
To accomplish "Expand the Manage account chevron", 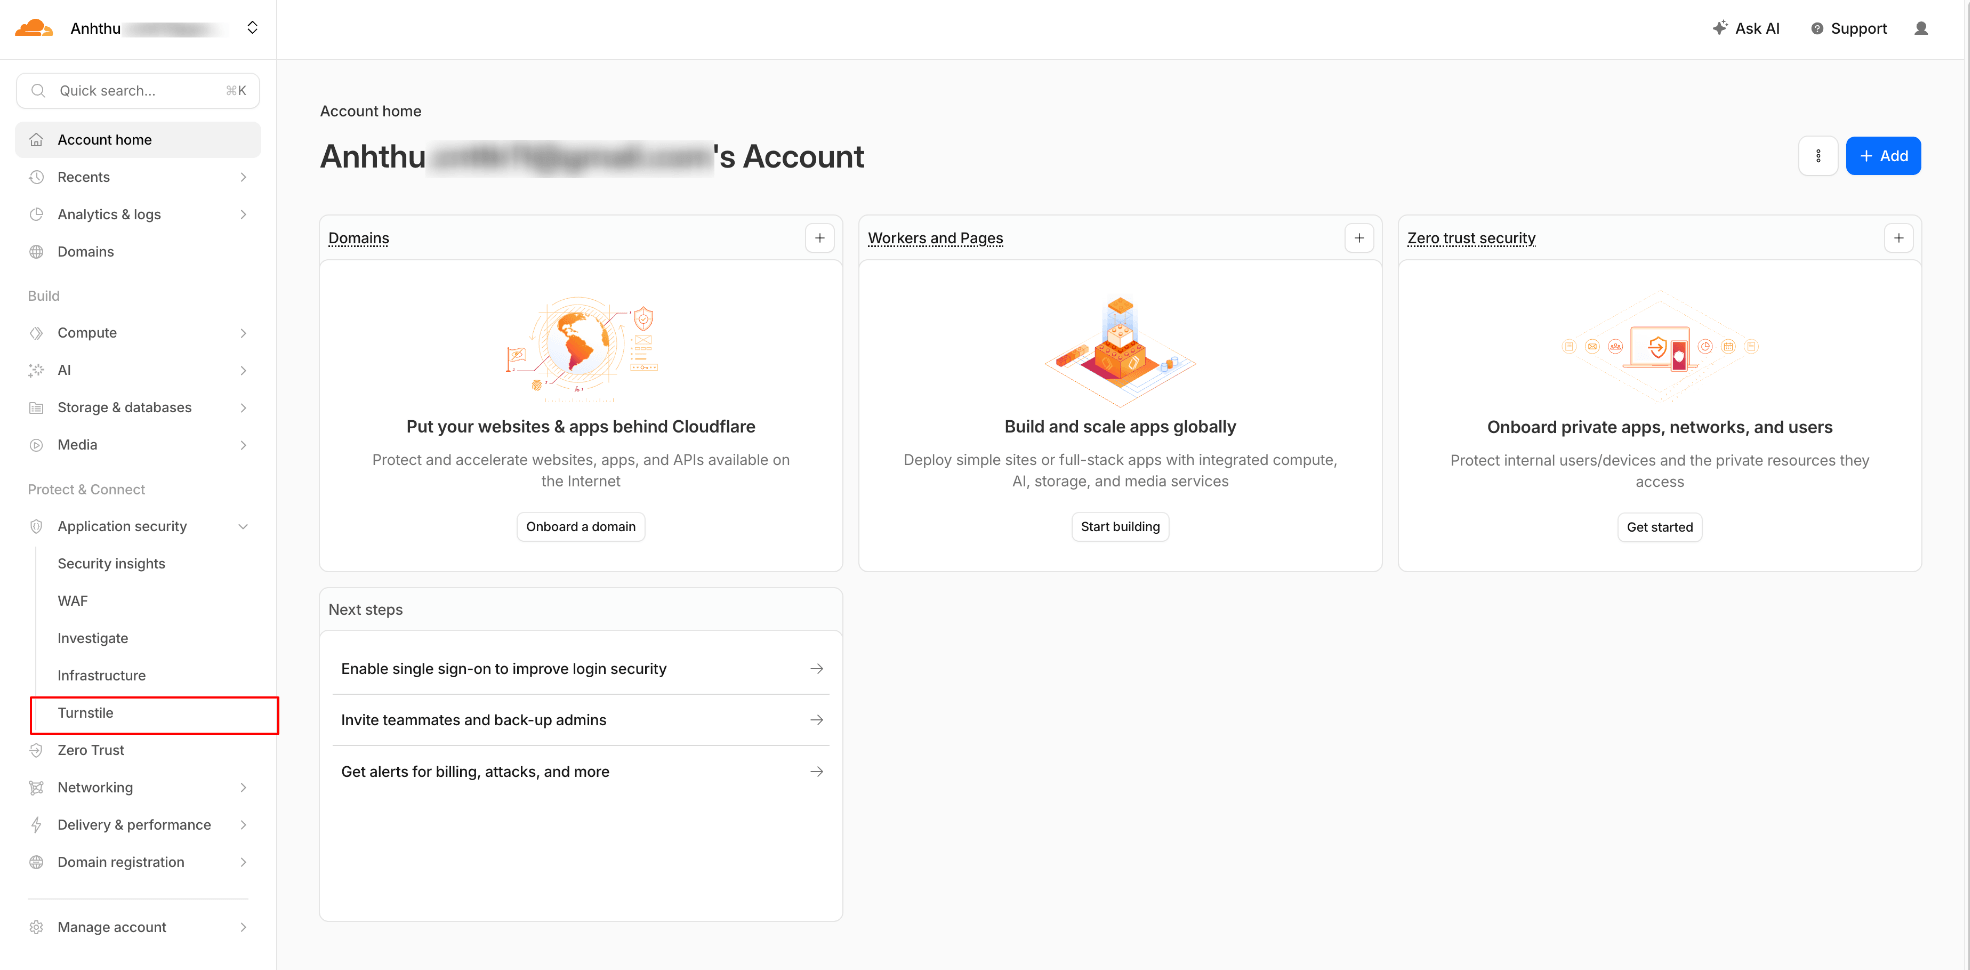I will pos(243,927).
